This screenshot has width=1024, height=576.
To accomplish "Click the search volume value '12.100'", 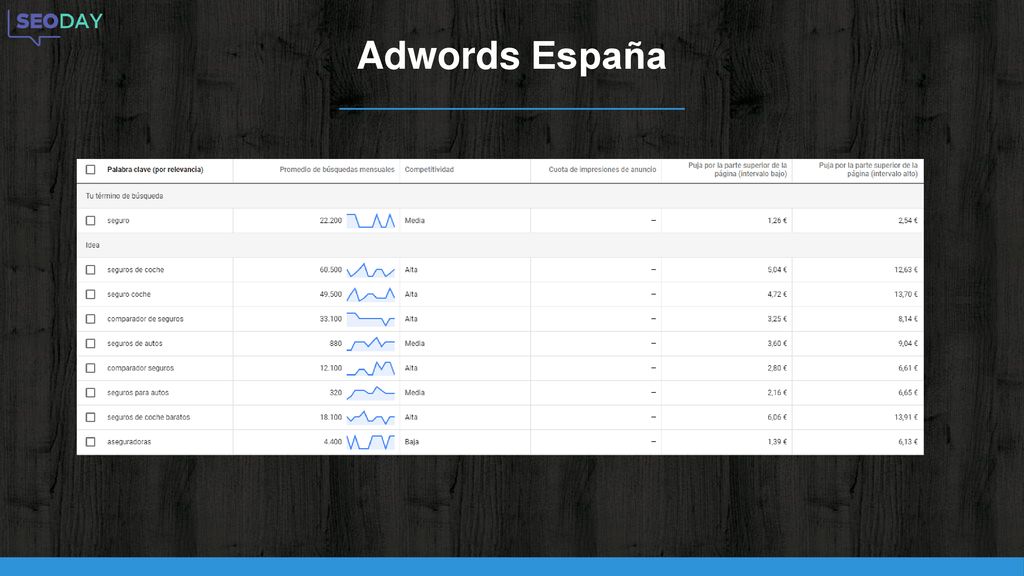I will coord(330,368).
